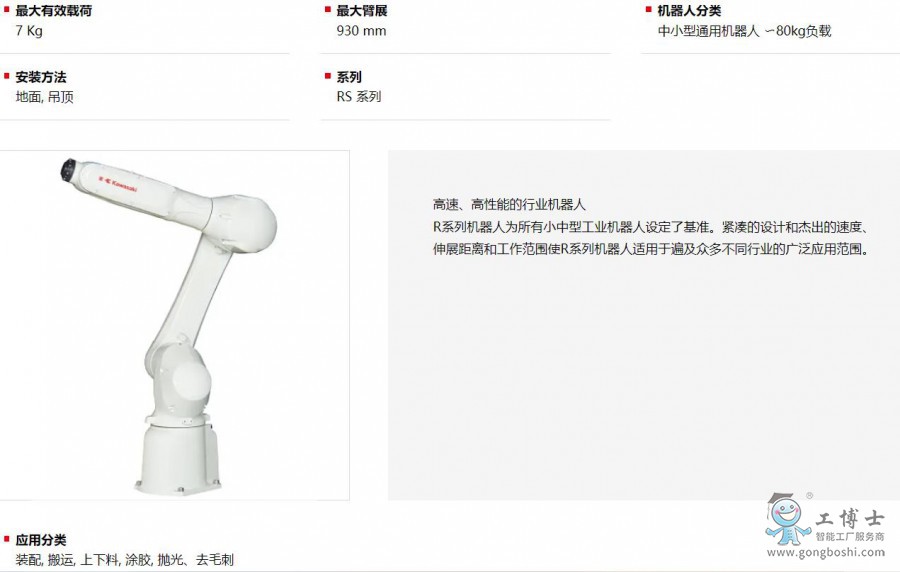Click the 机器人分类 heading
This screenshot has width=900, height=572.
(x=689, y=10)
